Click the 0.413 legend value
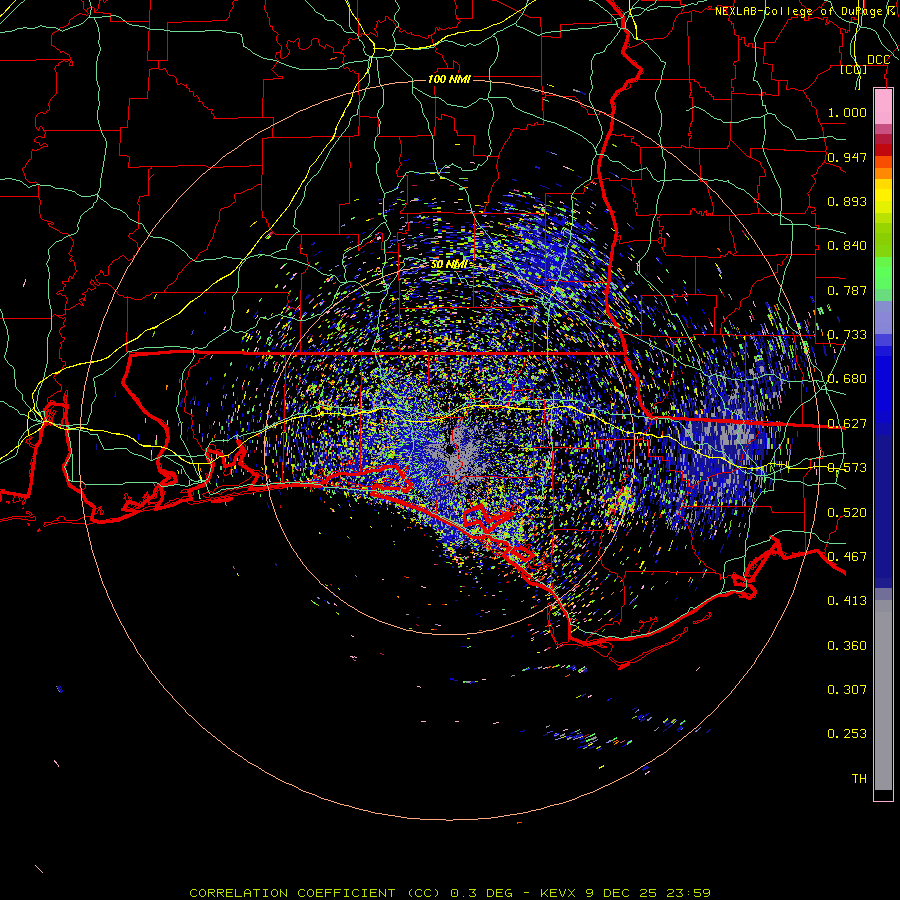 click(x=847, y=601)
